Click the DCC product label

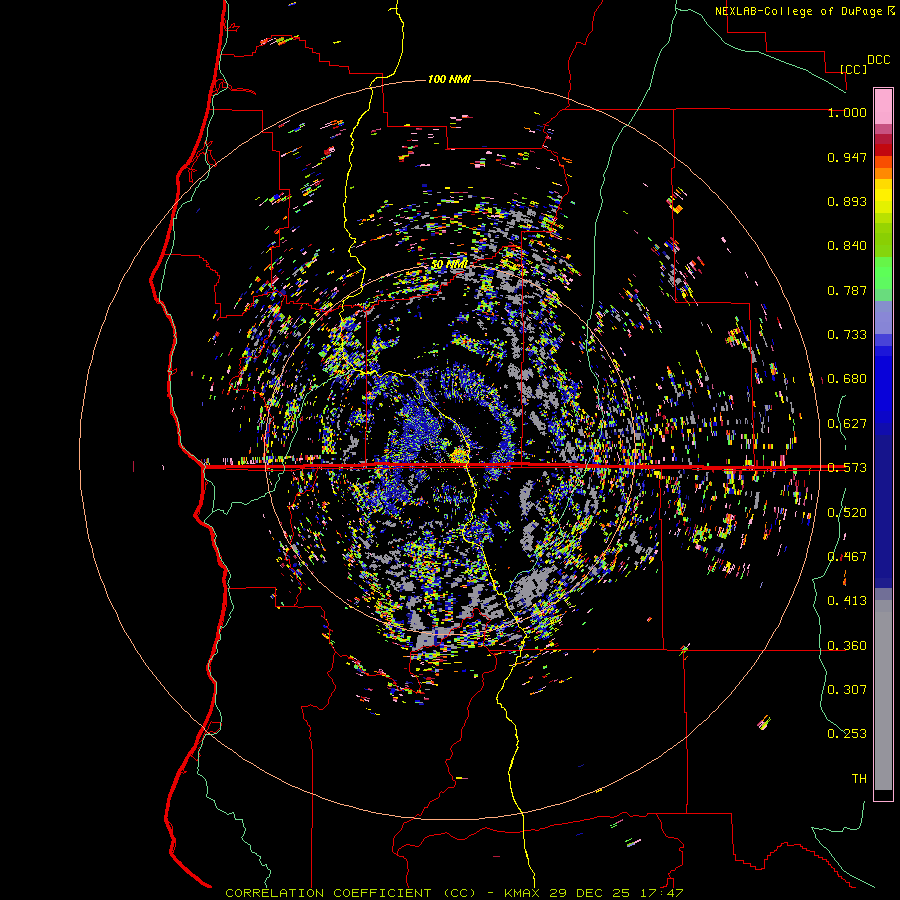[879, 60]
